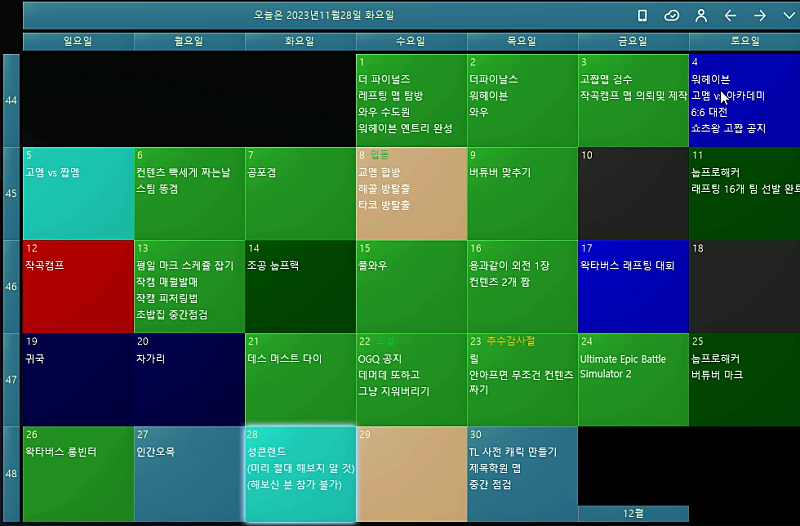Open event '와우 수도원'
800x526 pixels.
coord(384,112)
